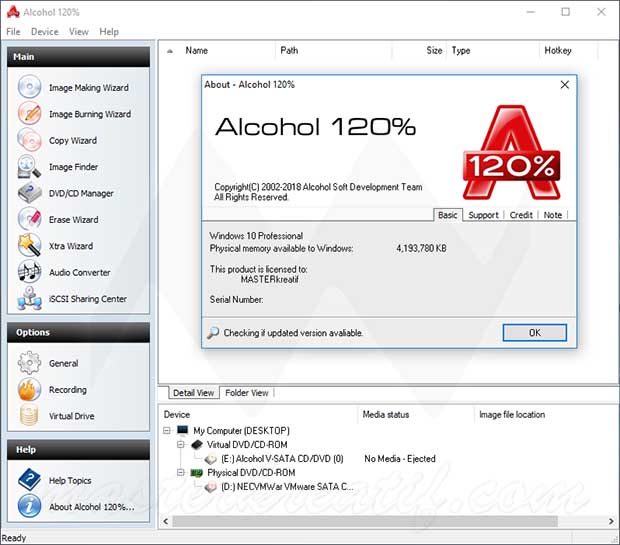Select the My Computer (DESKTOP) tree item
The height and width of the screenshot is (545, 620).
(x=241, y=430)
